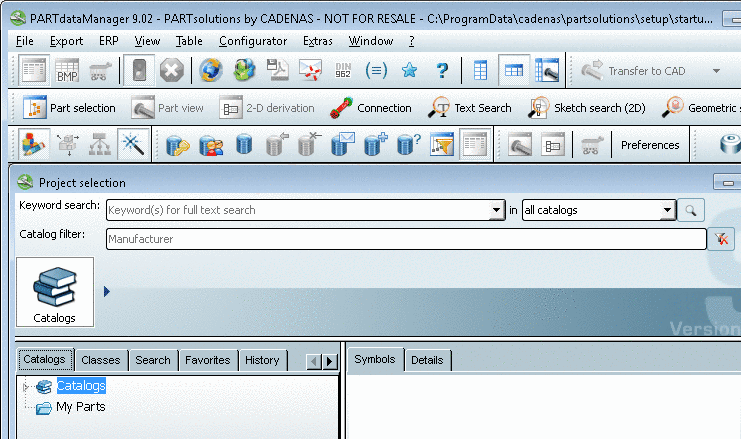
Task: Click the tab scroll right arrow
Action: pyautogui.click(x=330, y=362)
